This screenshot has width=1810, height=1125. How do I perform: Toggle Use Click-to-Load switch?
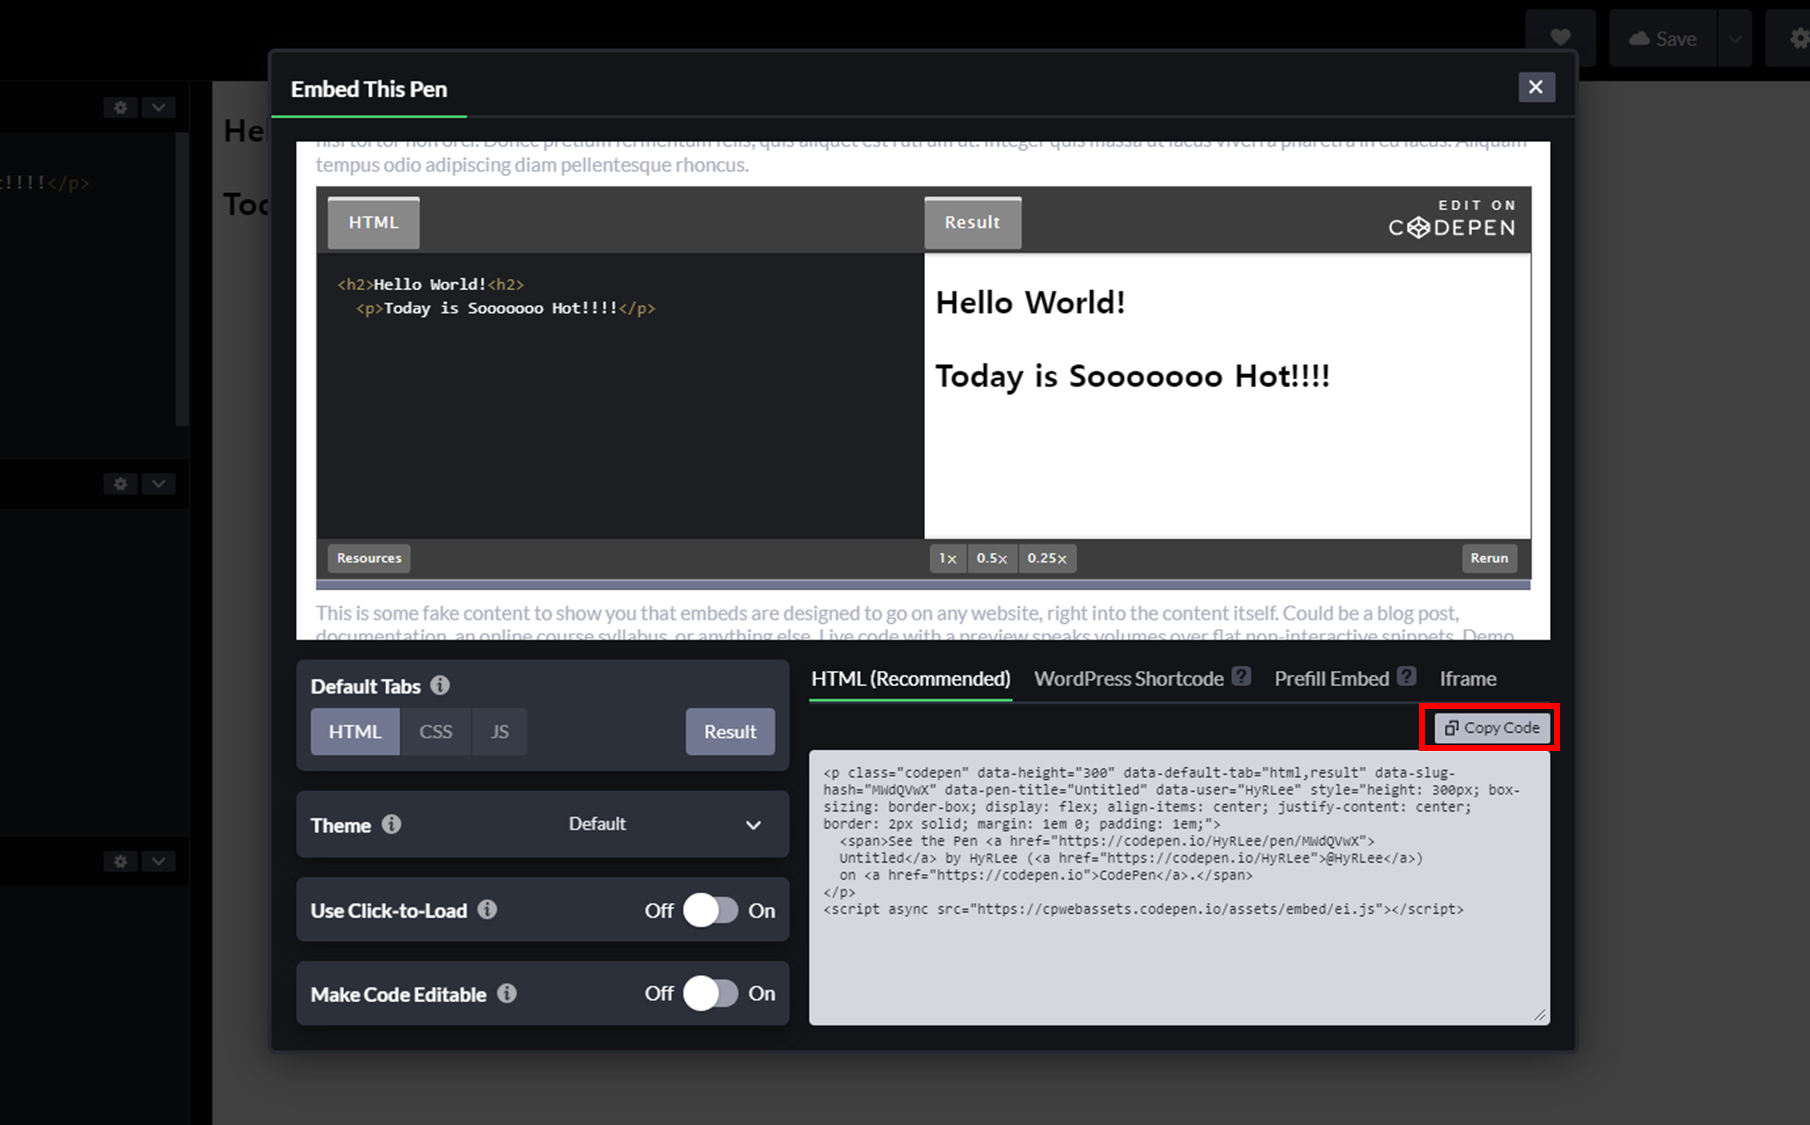711,910
